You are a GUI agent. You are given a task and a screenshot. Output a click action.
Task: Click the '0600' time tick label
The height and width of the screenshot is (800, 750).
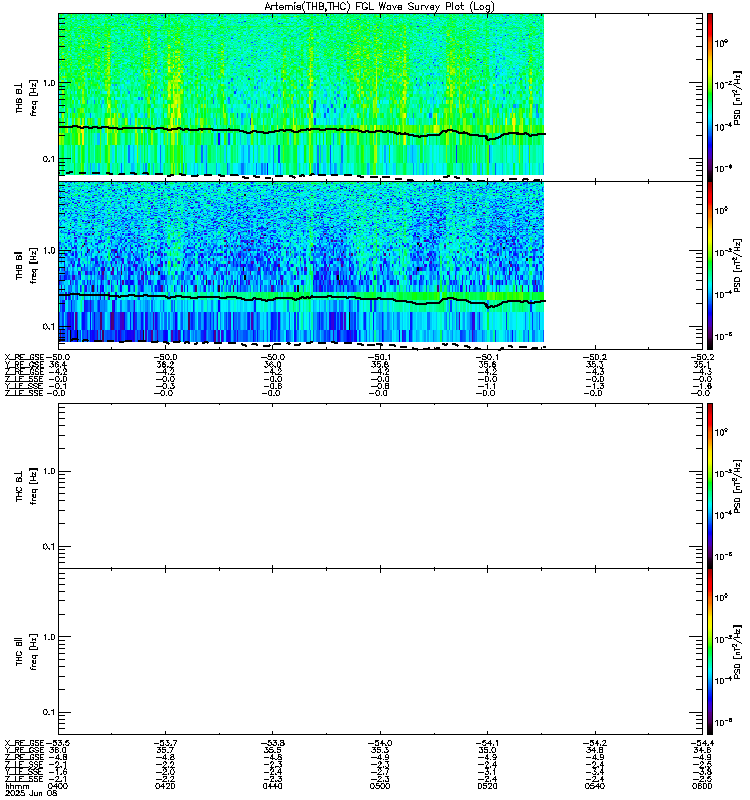tap(702, 786)
